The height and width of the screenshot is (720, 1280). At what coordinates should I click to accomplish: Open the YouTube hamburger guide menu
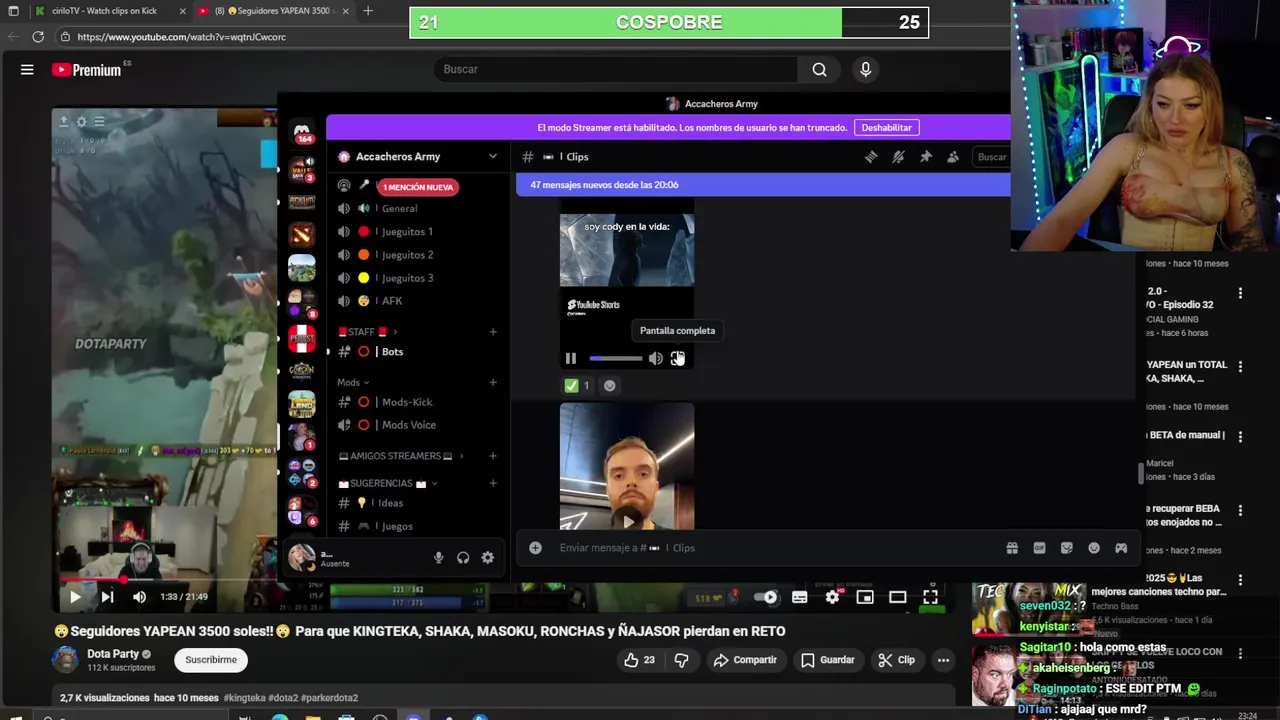click(27, 70)
